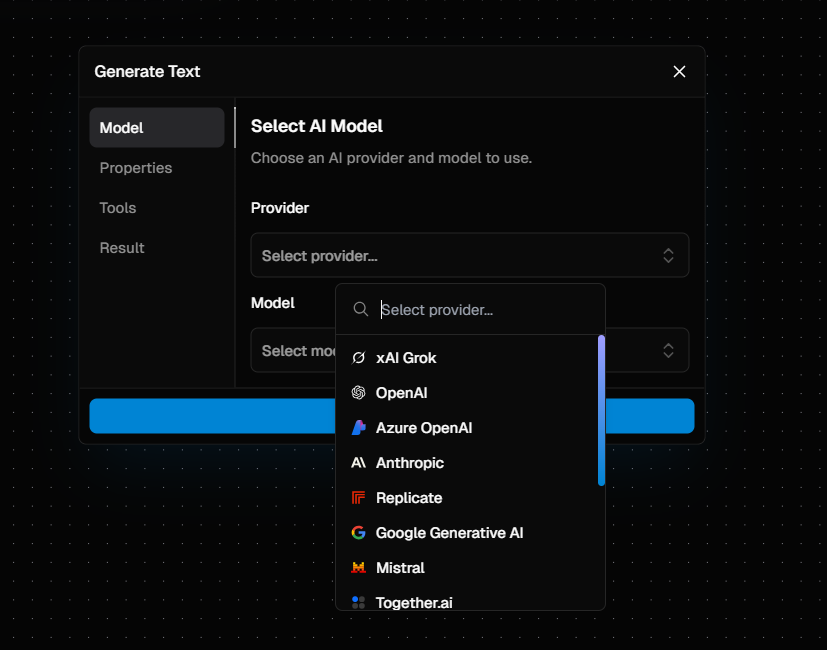
Task: Click the Azure OpenAI logo icon
Action: [x=358, y=428]
